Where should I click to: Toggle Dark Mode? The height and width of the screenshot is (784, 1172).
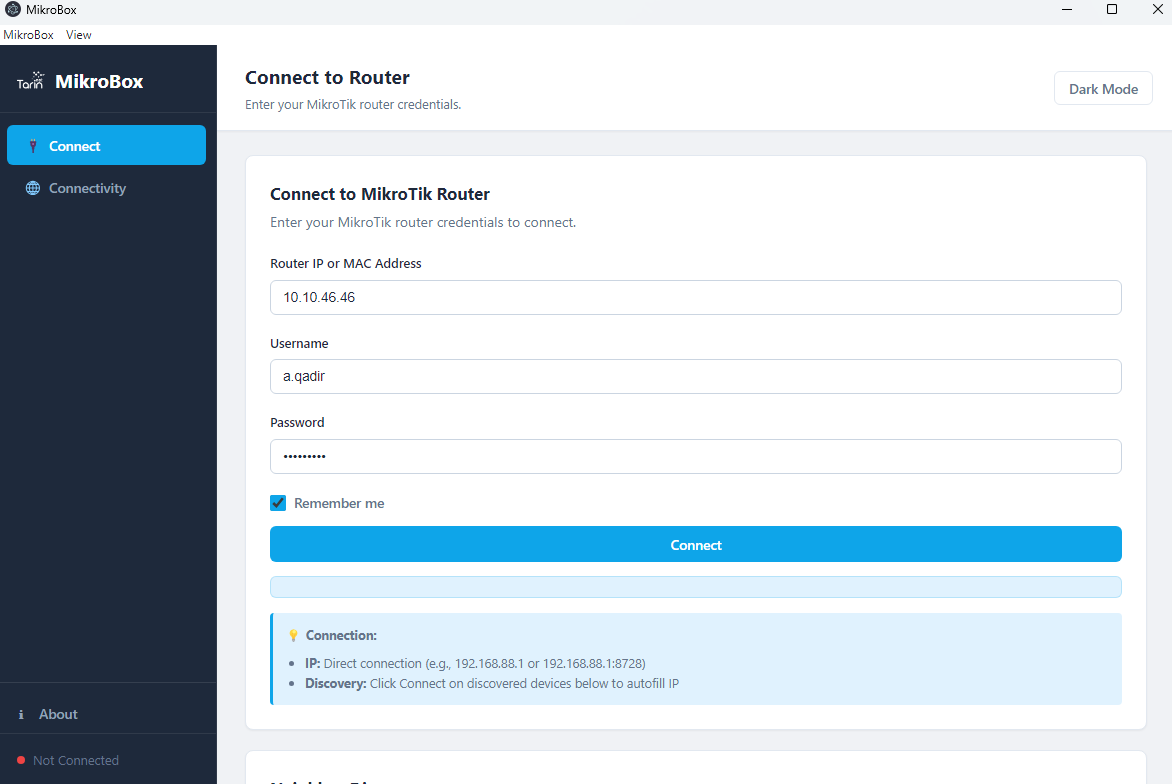[1103, 89]
